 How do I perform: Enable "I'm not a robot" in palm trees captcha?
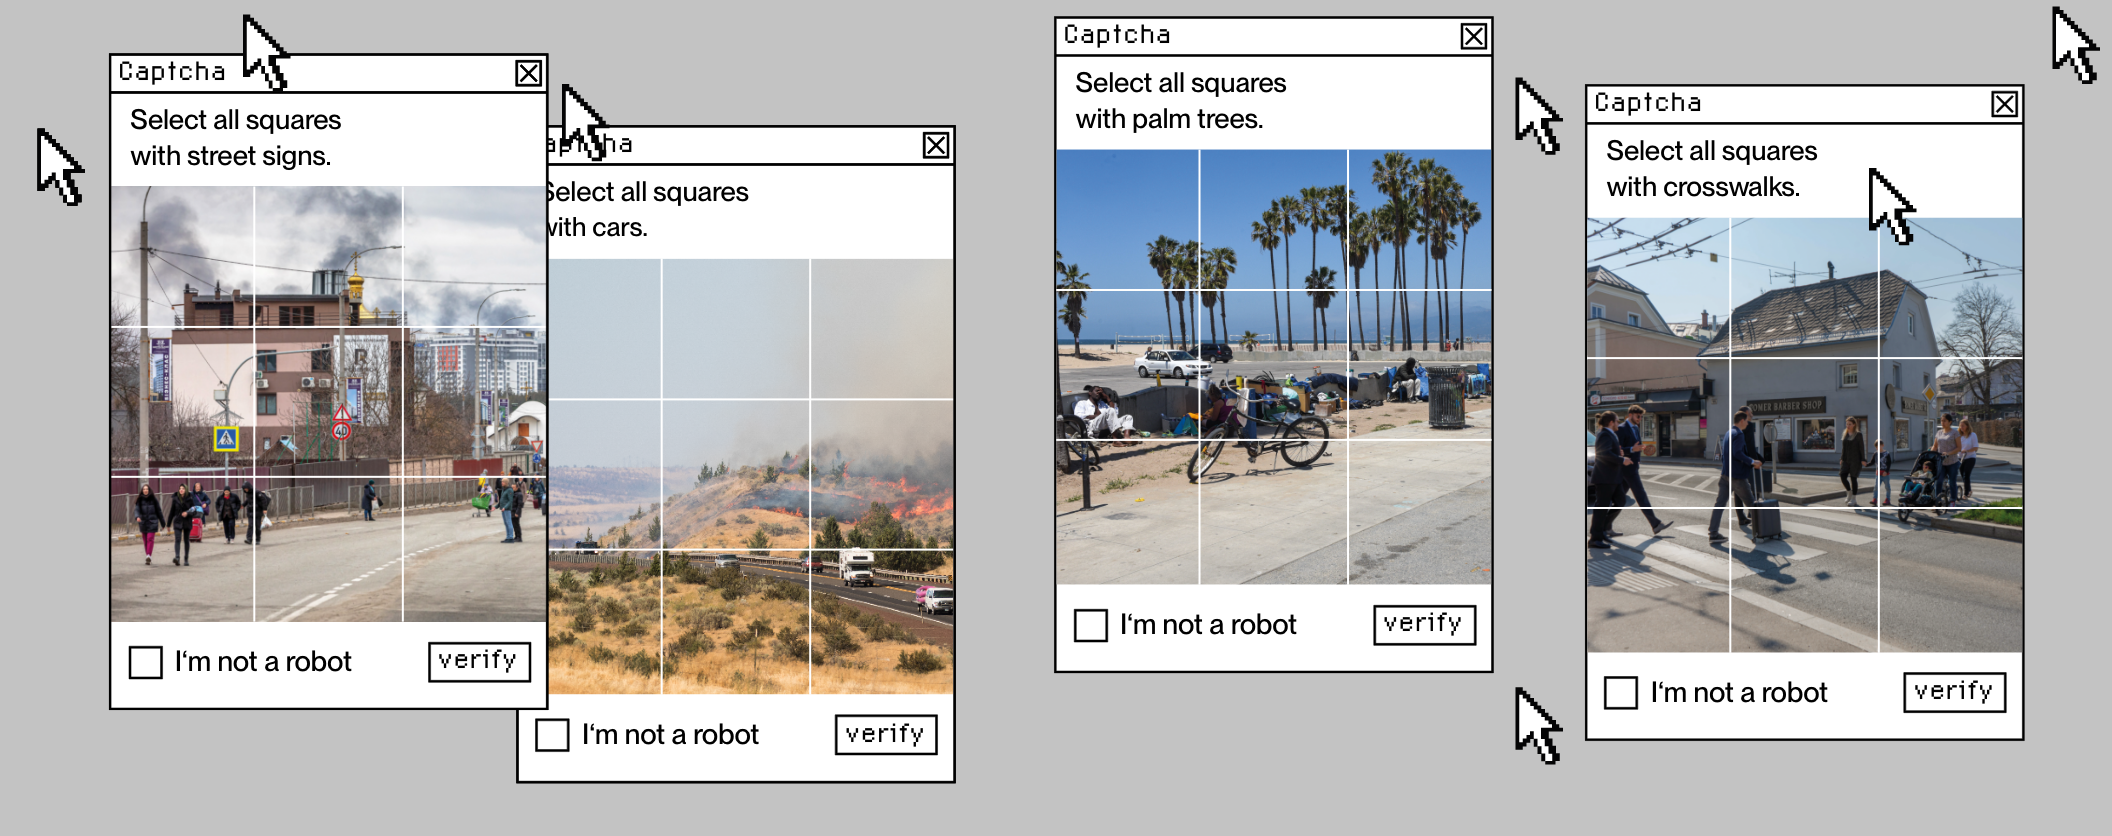point(1090,626)
